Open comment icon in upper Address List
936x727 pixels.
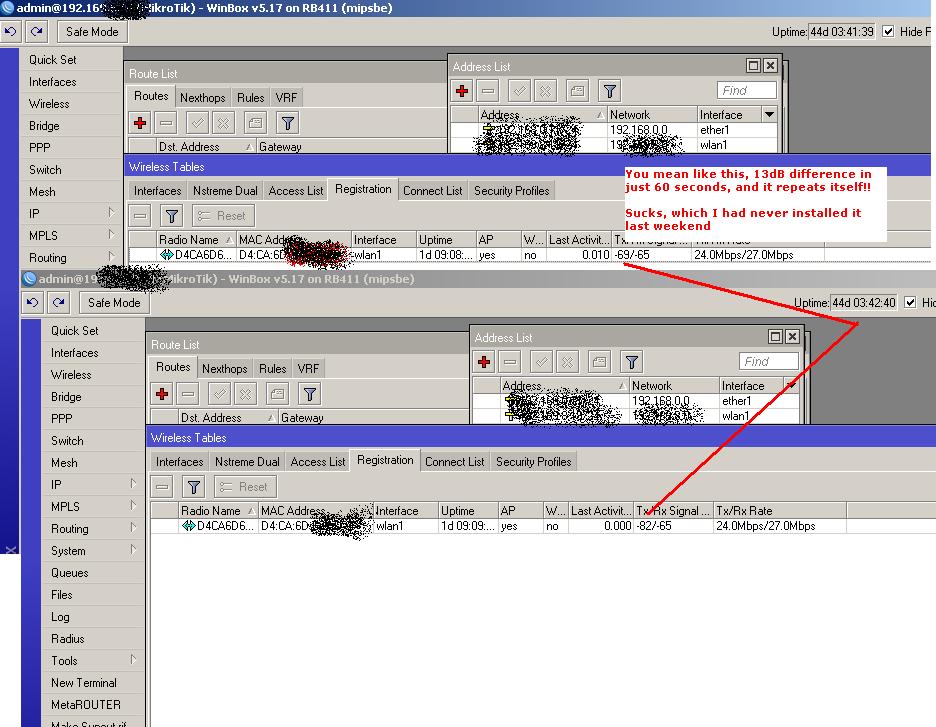pyautogui.click(x=577, y=91)
